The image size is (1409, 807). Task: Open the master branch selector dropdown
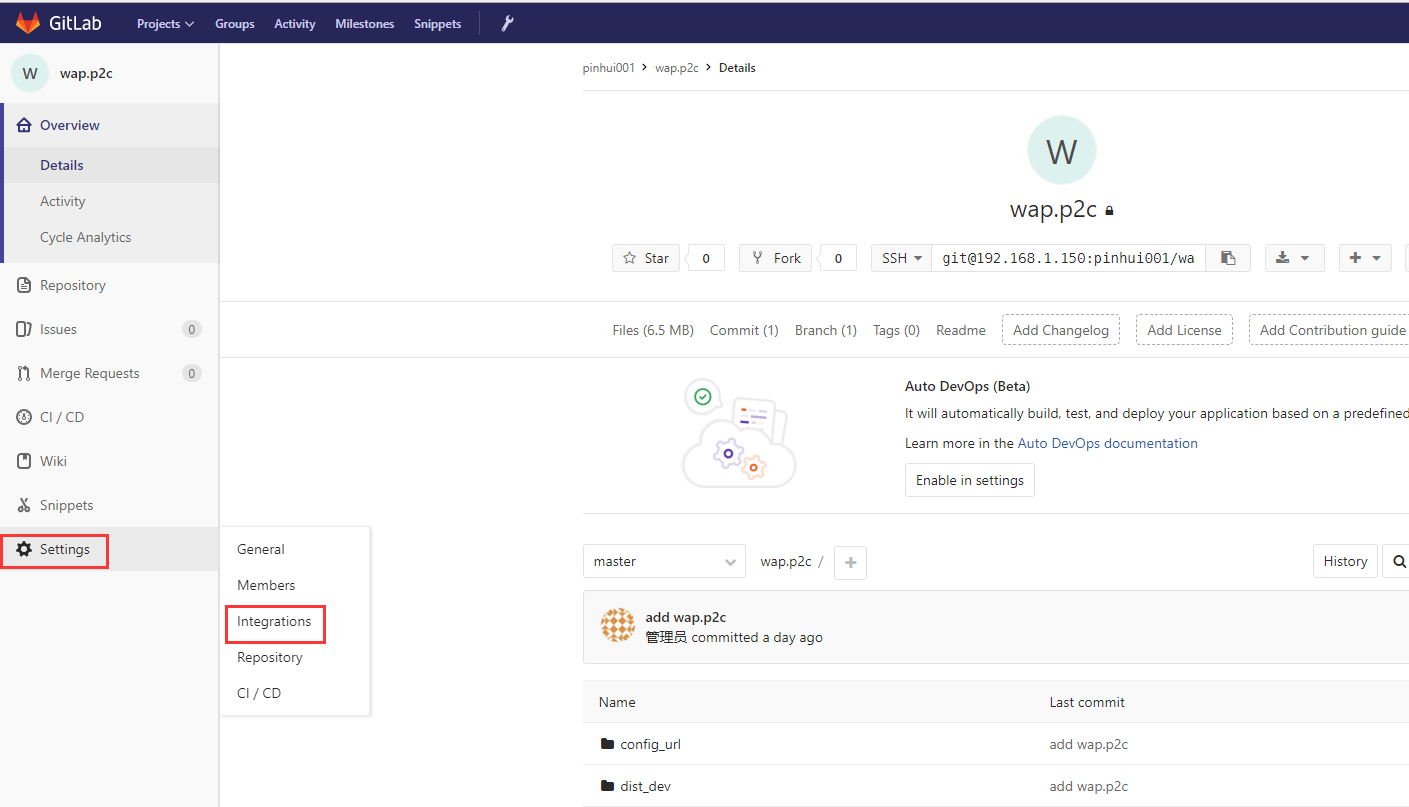[664, 561]
